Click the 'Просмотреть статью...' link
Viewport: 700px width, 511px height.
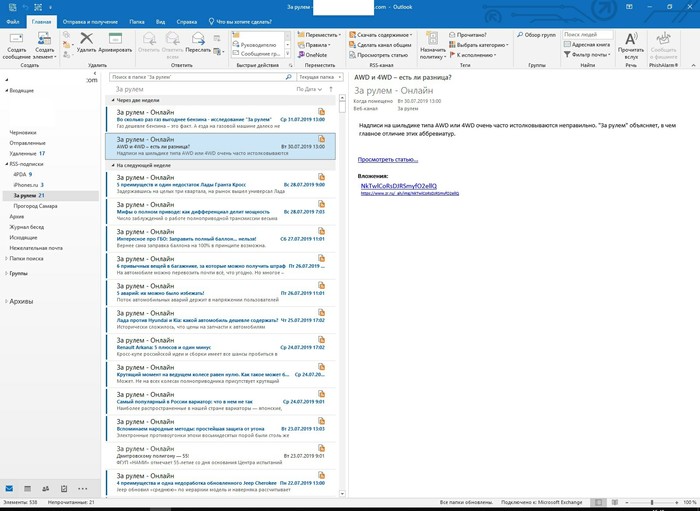click(388, 160)
